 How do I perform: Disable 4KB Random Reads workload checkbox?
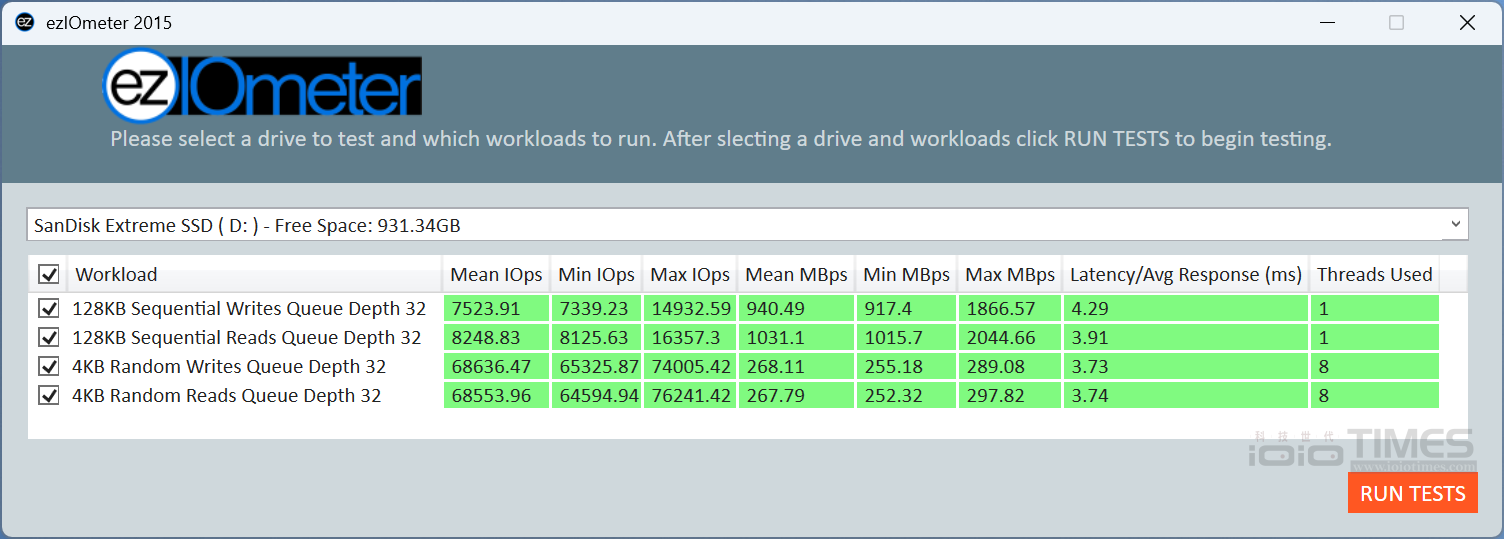(x=47, y=395)
